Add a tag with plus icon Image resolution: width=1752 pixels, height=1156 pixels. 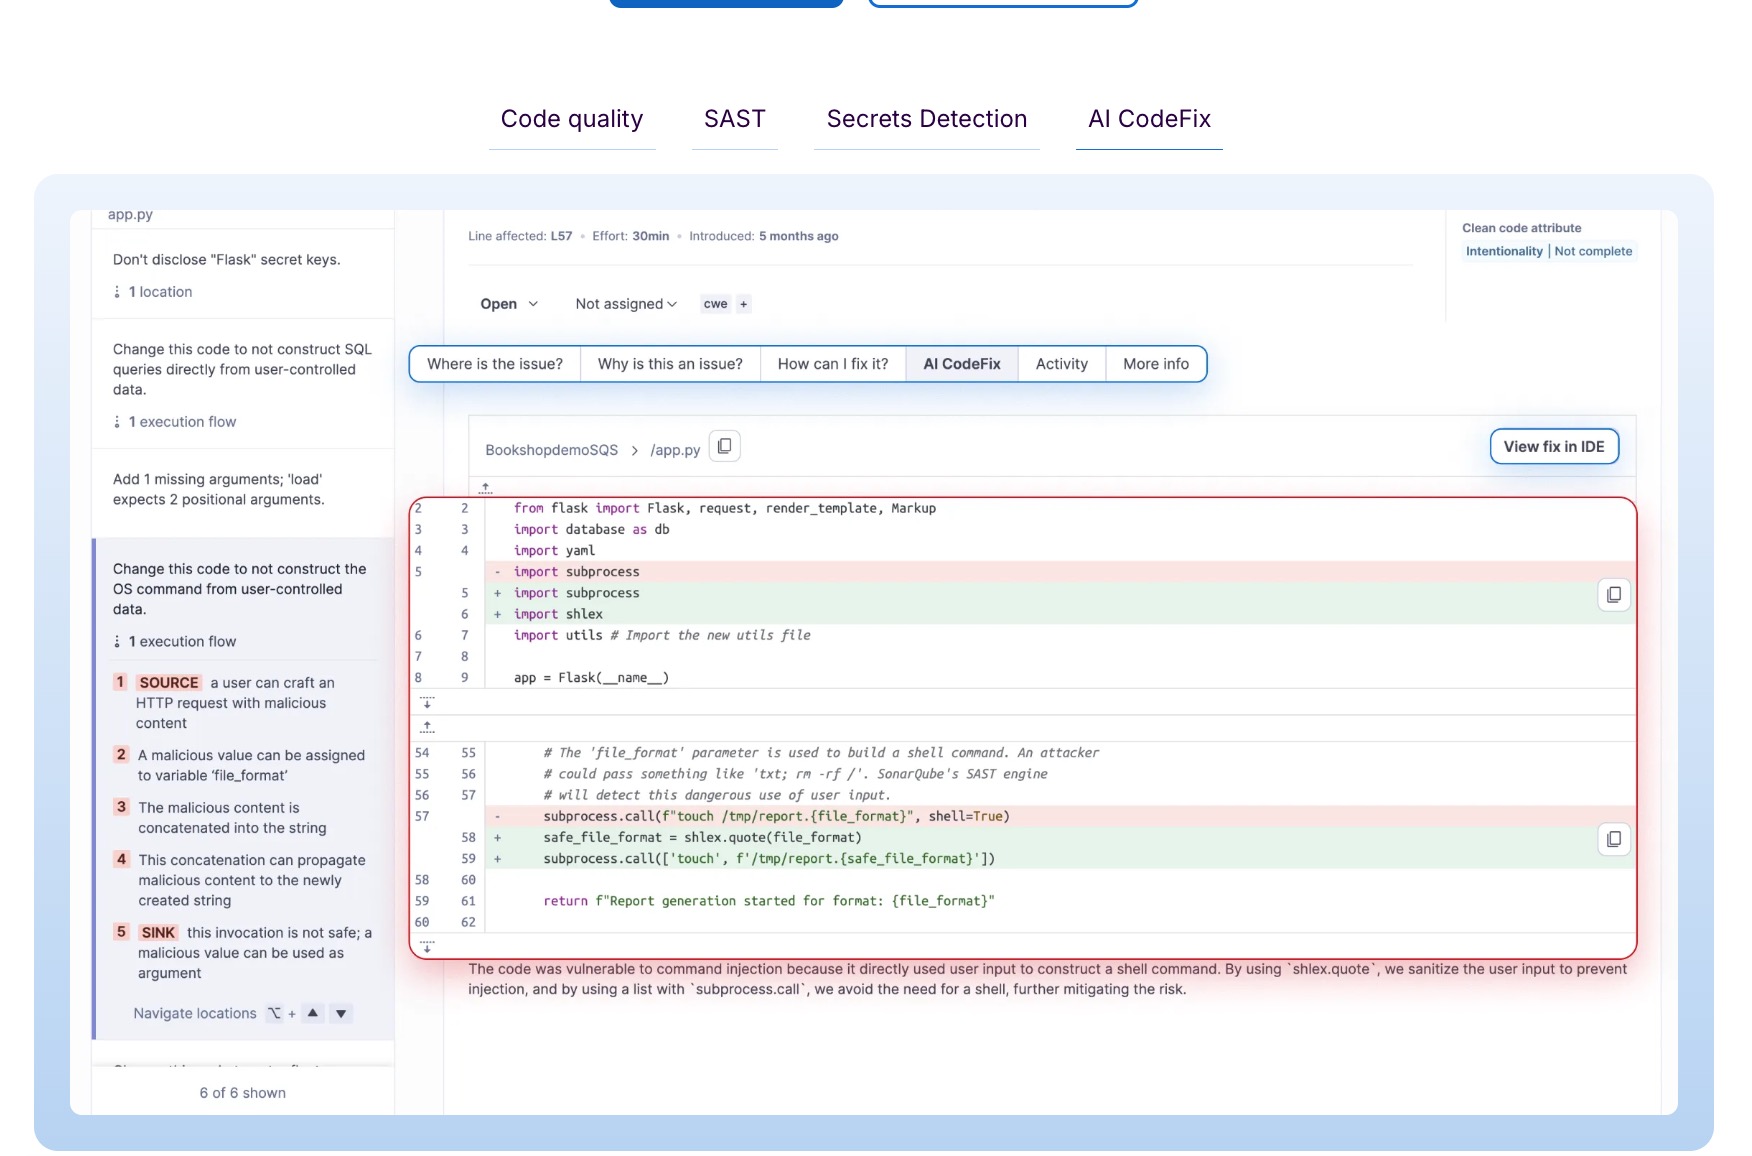[x=743, y=304]
